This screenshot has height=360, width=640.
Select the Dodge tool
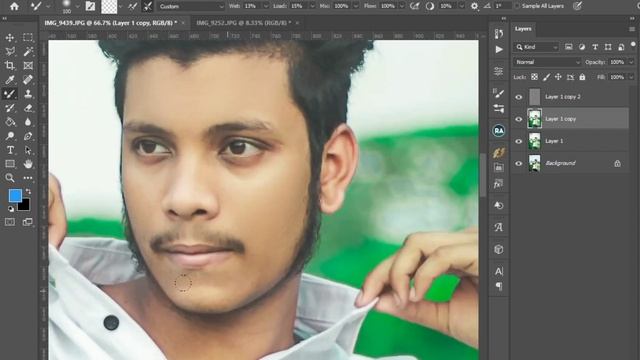coord(10,136)
